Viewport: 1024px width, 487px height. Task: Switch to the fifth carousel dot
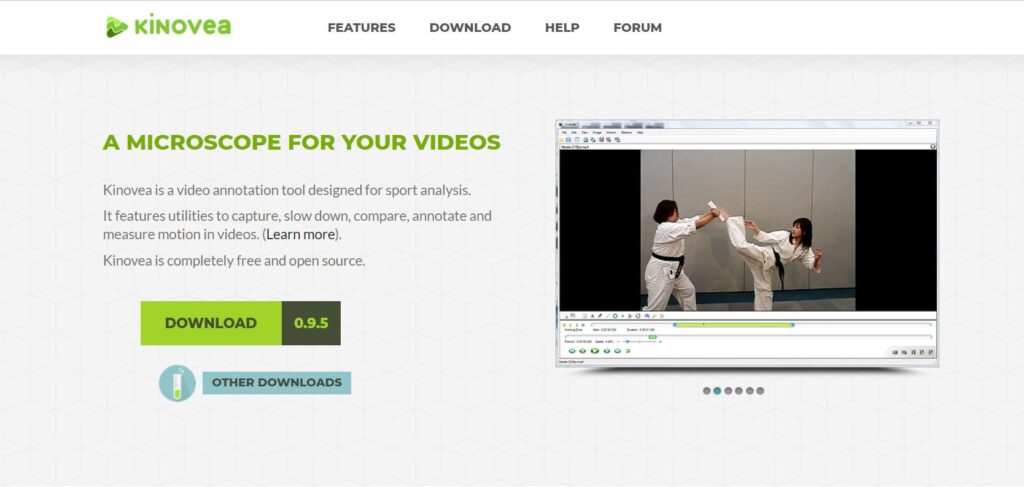750,391
